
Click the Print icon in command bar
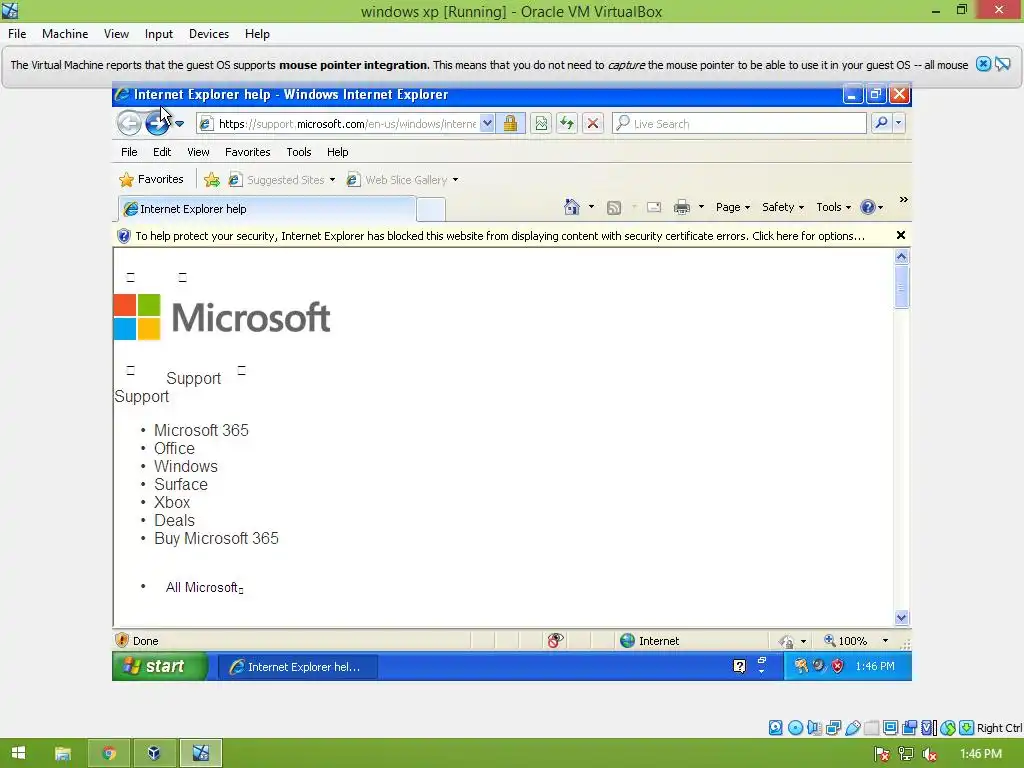682,208
